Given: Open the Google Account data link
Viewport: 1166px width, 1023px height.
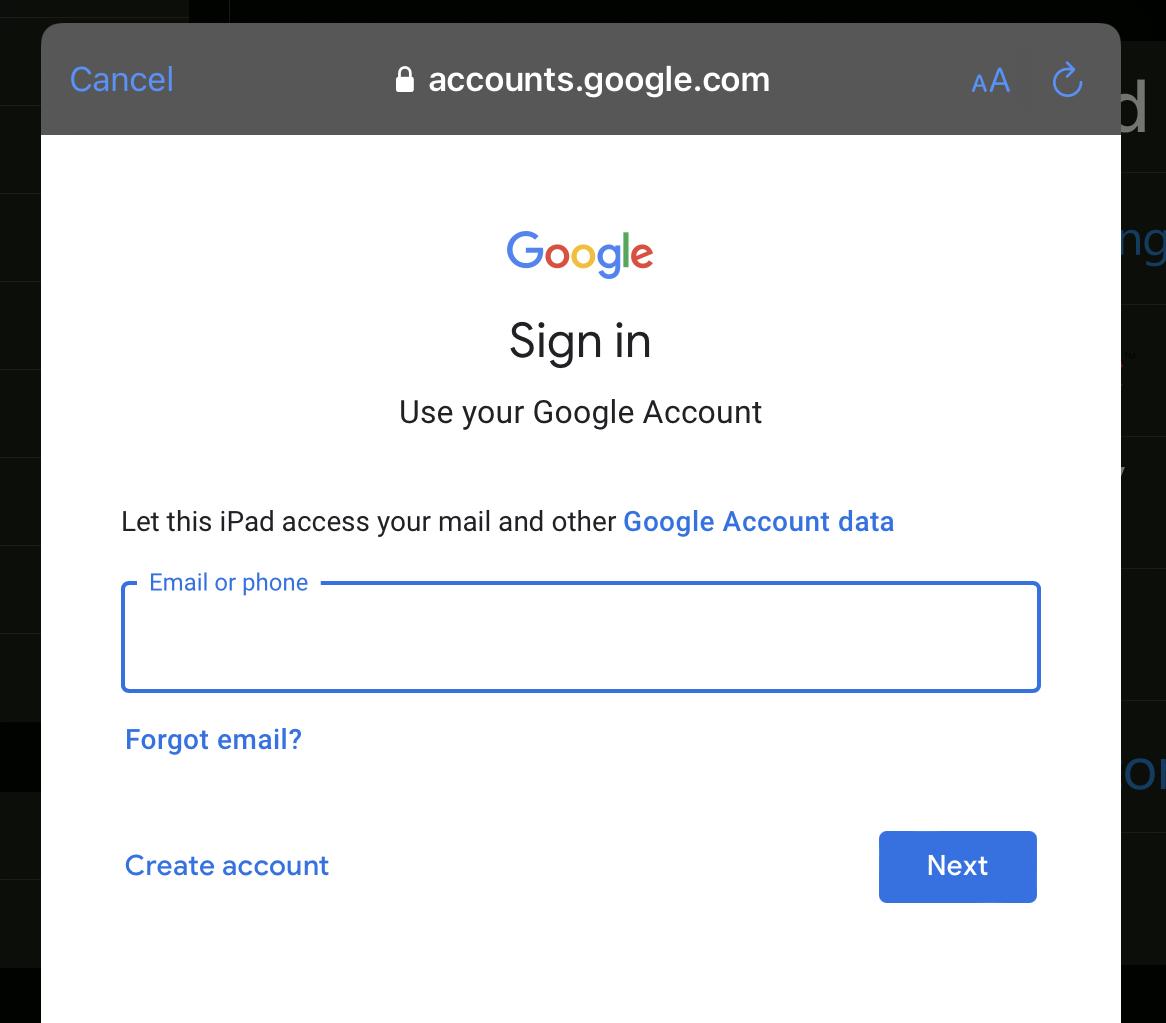Looking at the screenshot, I should coord(758,521).
